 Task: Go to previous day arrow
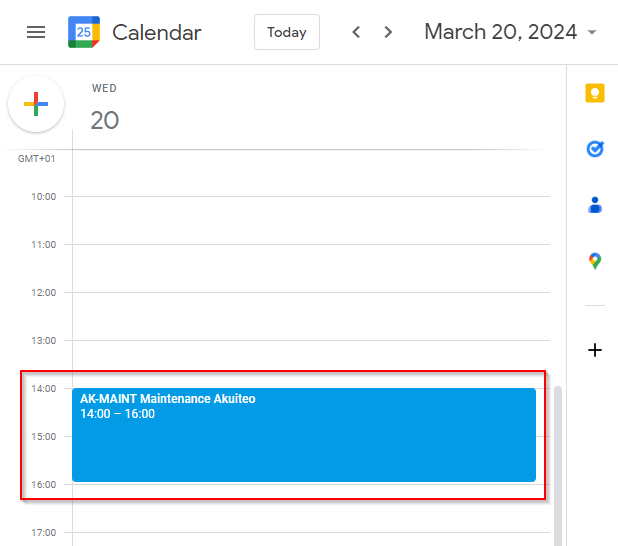pos(356,32)
